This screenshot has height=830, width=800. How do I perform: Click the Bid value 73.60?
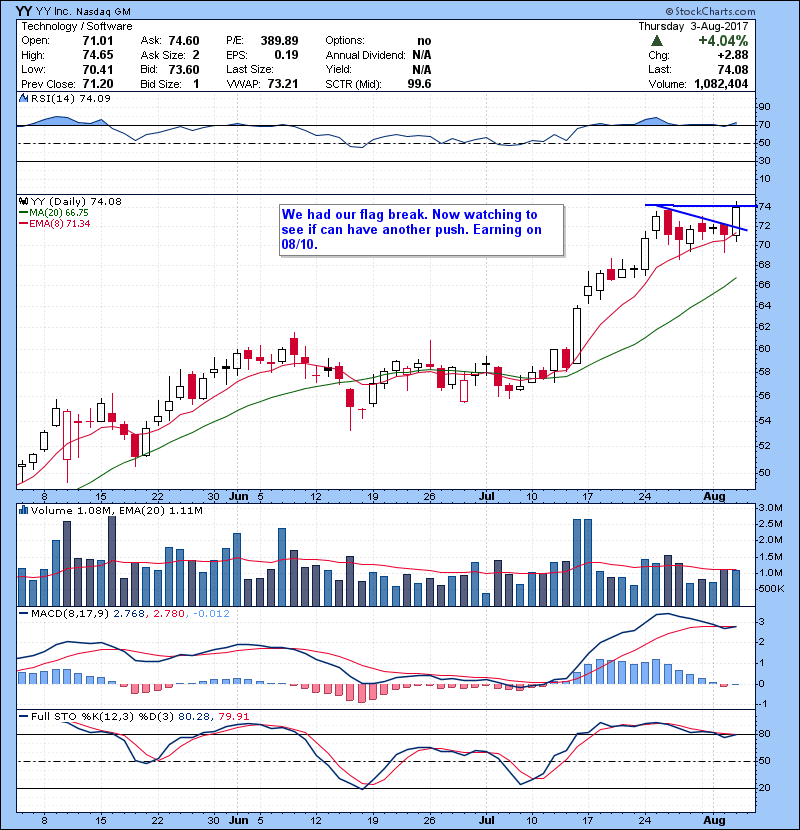(184, 69)
